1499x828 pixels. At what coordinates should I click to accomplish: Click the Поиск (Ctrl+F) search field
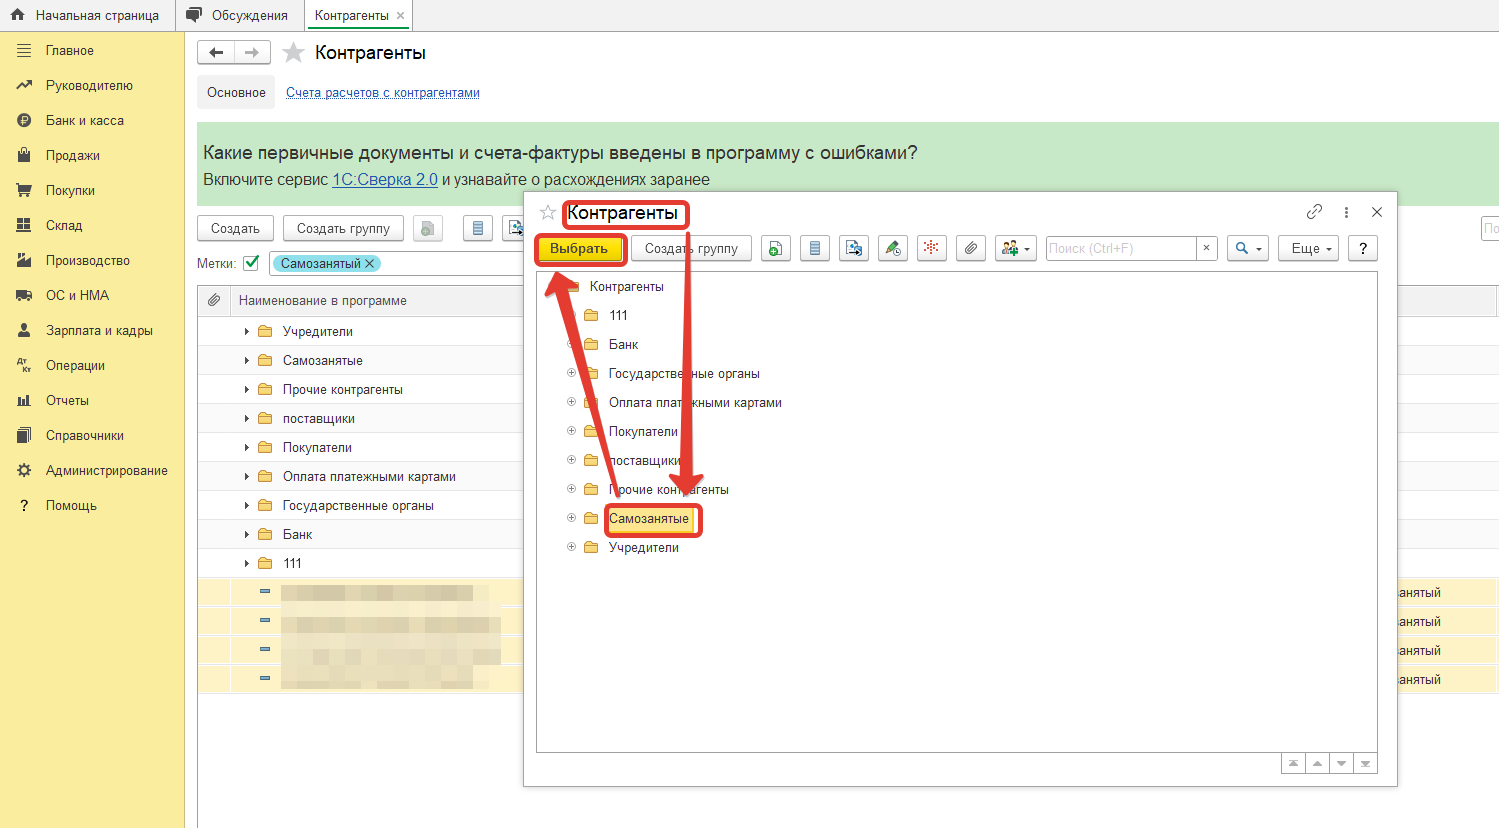coord(1120,249)
